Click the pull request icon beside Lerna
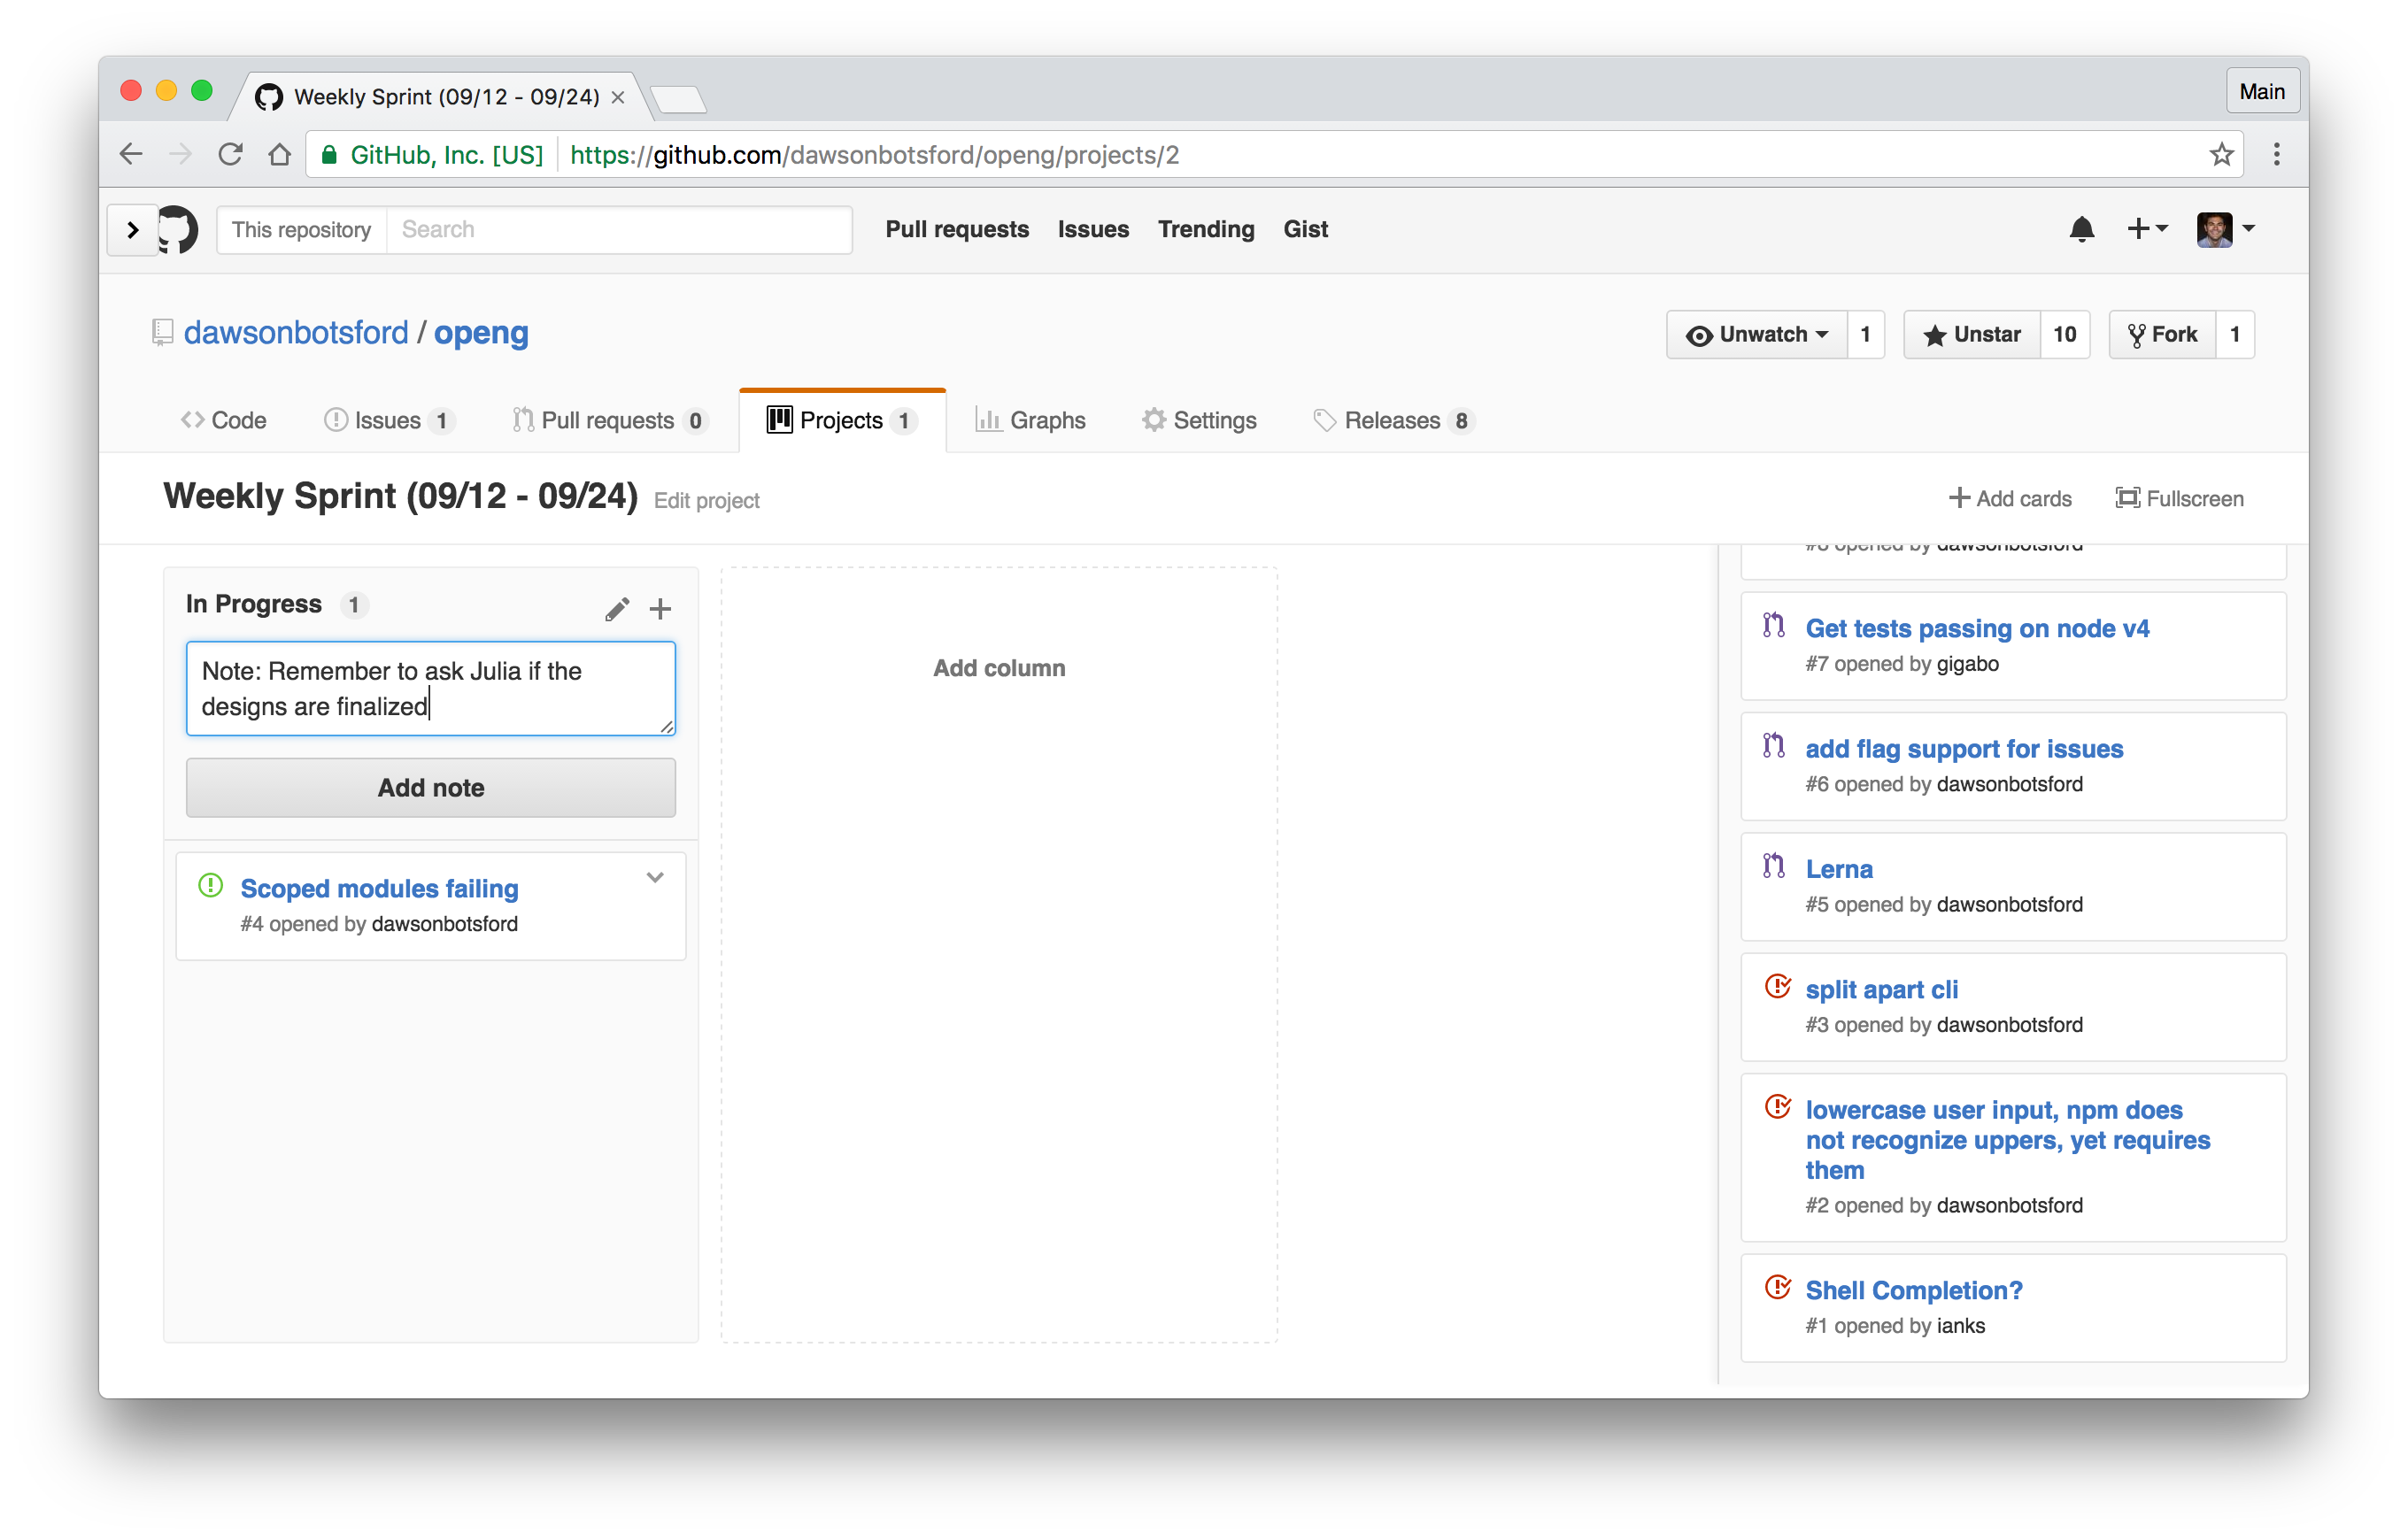2408x1540 pixels. (x=1775, y=867)
